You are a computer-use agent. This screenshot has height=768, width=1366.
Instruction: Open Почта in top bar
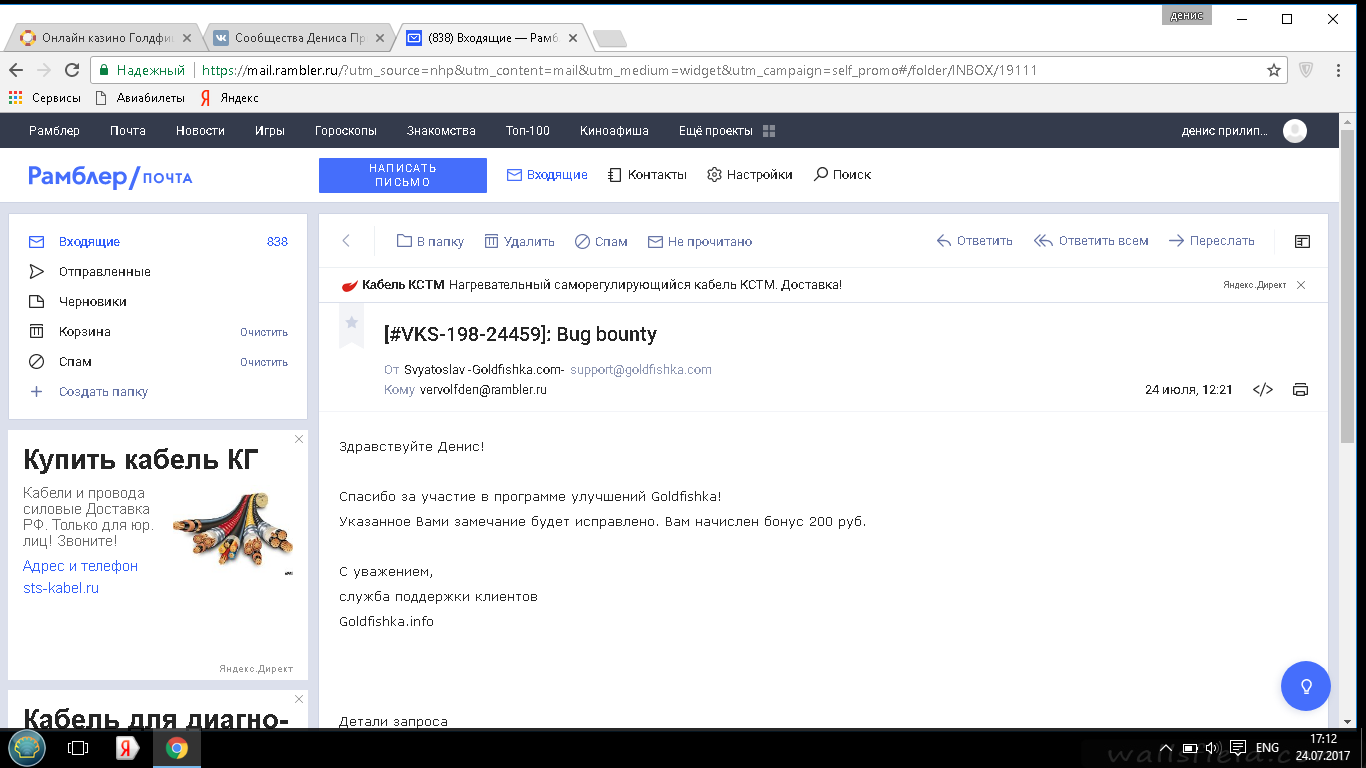coord(128,131)
